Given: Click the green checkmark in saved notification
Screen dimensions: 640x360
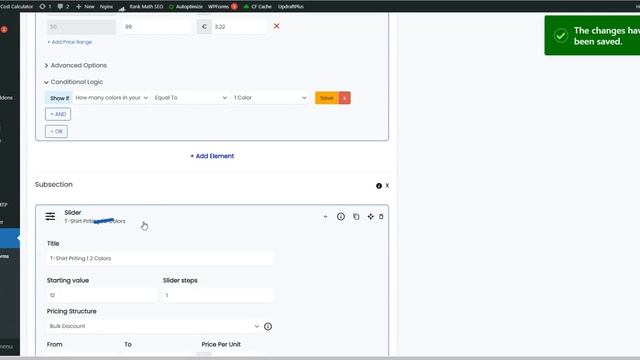Looking at the screenshot, I should click(x=561, y=36).
